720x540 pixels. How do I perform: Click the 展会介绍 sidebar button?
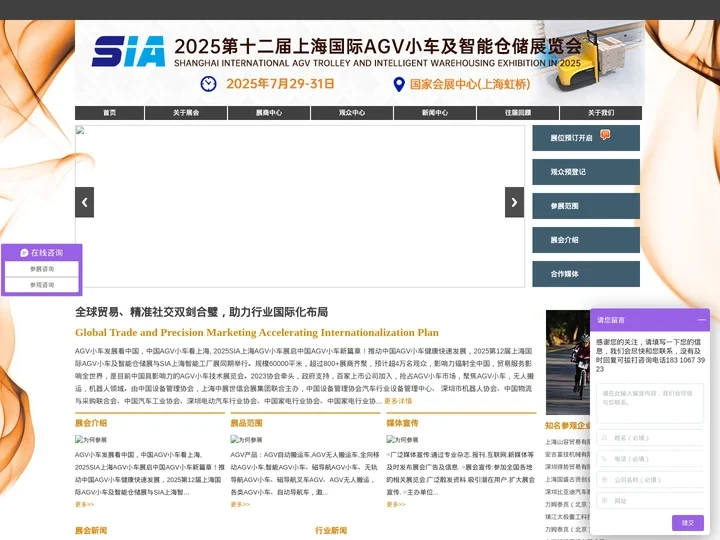pyautogui.click(x=586, y=240)
